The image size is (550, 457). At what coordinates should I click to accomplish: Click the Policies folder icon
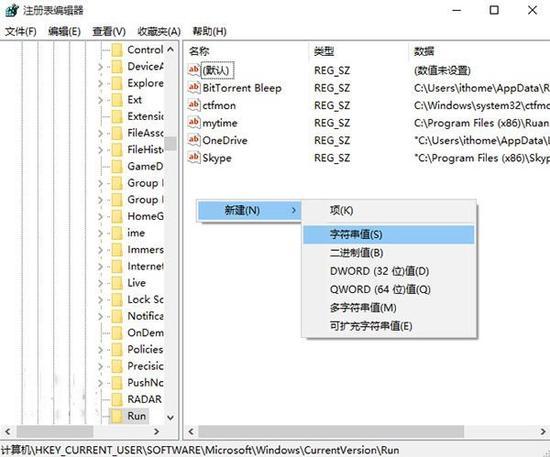pos(117,349)
